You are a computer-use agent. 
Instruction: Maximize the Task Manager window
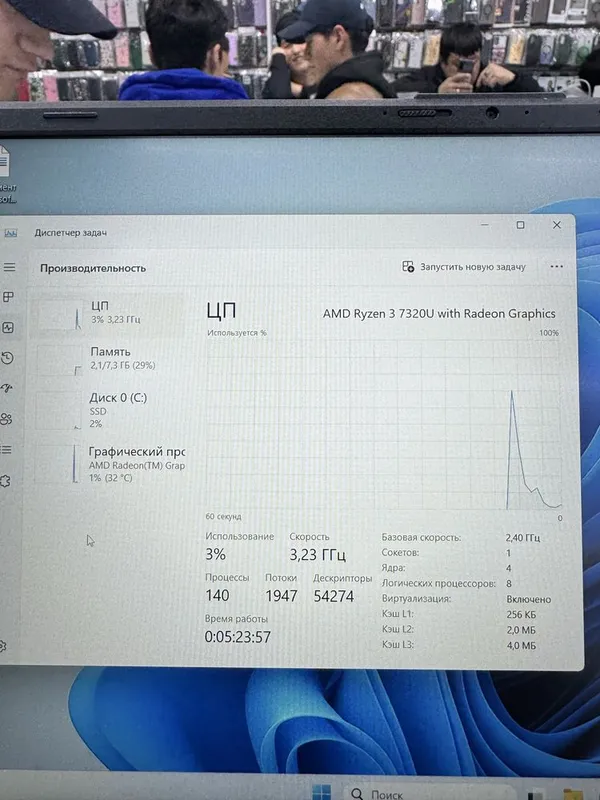point(520,225)
